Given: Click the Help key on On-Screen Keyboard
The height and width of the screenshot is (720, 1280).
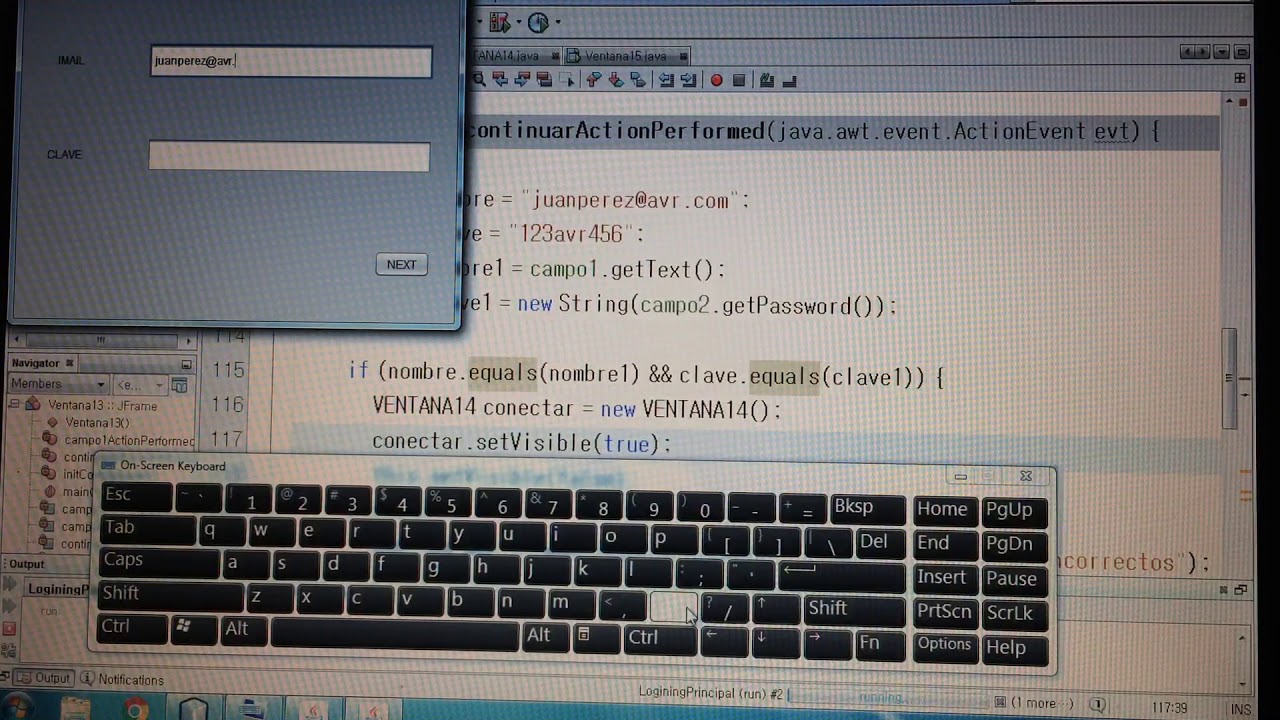Looking at the screenshot, I should click(x=1014, y=649).
